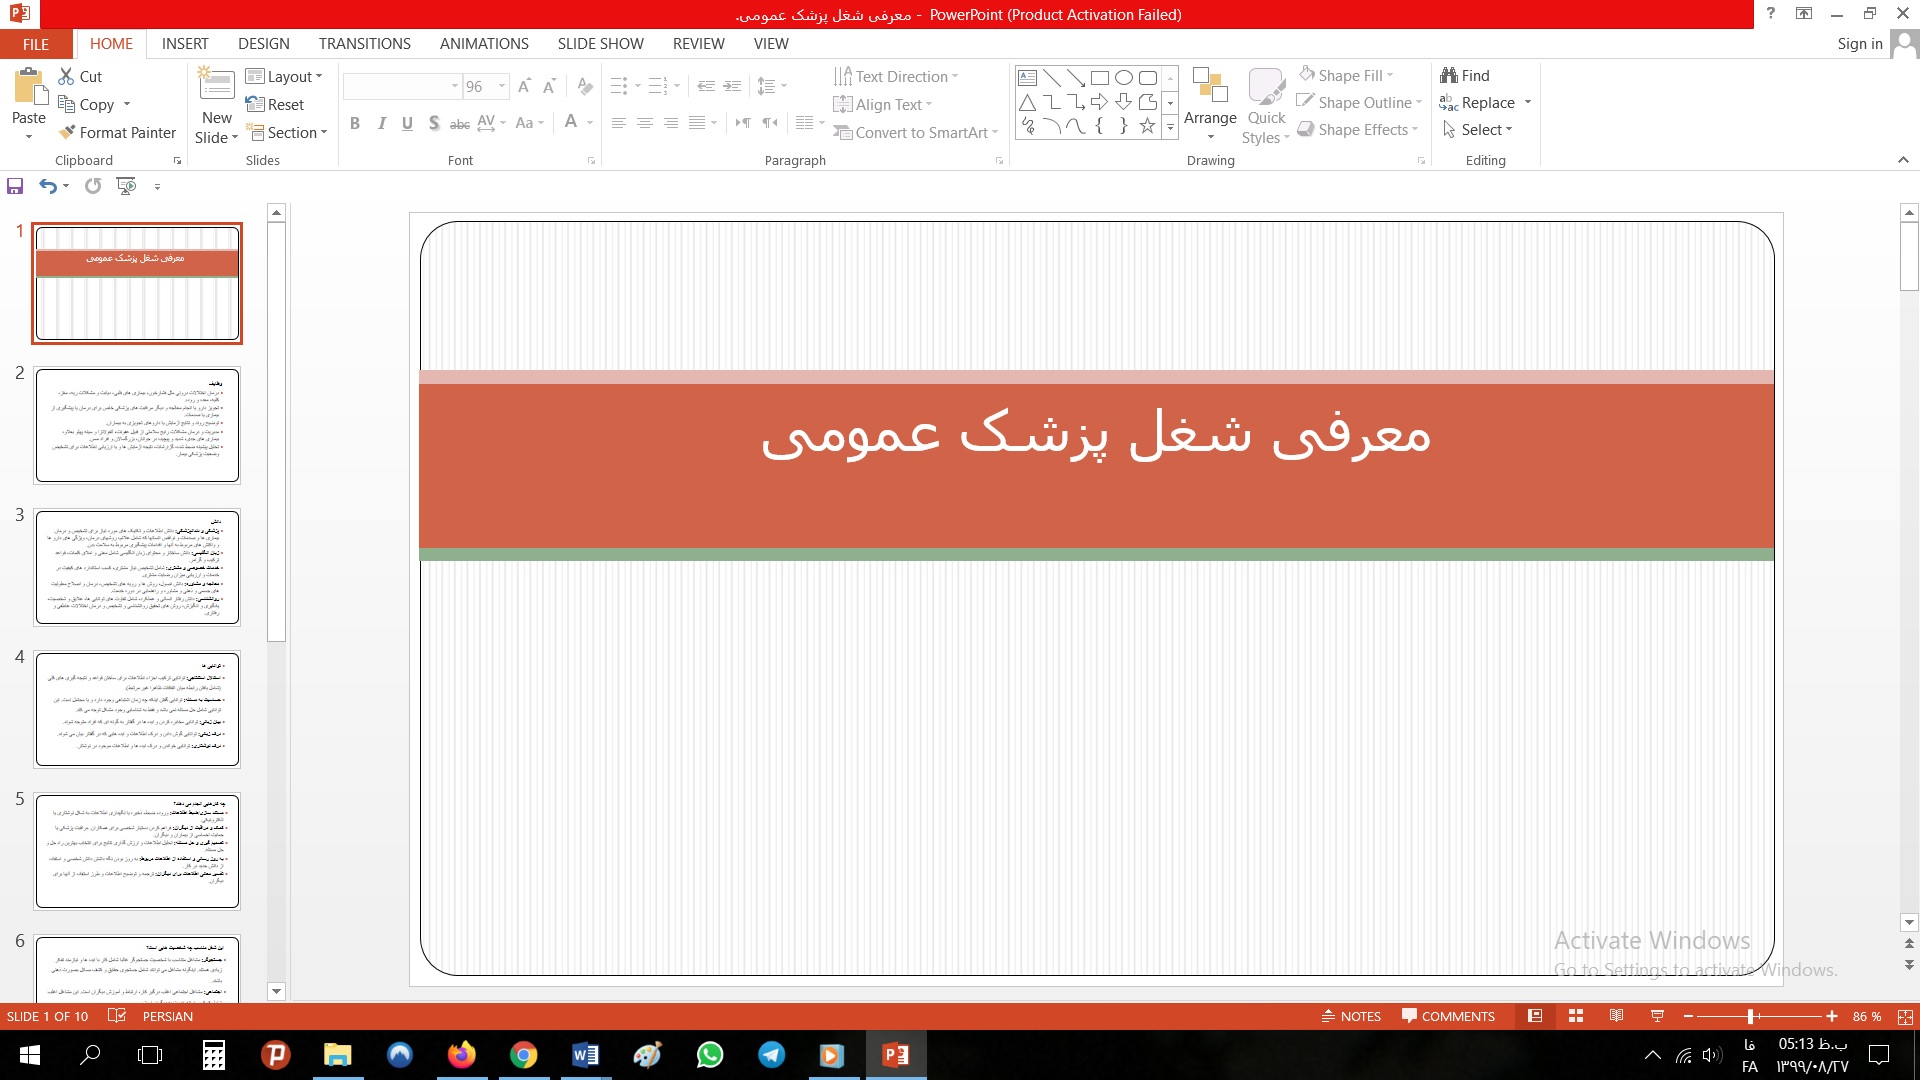The height and width of the screenshot is (1080, 1920).
Task: Click the Save icon in quick access toolbar
Action: 15,186
